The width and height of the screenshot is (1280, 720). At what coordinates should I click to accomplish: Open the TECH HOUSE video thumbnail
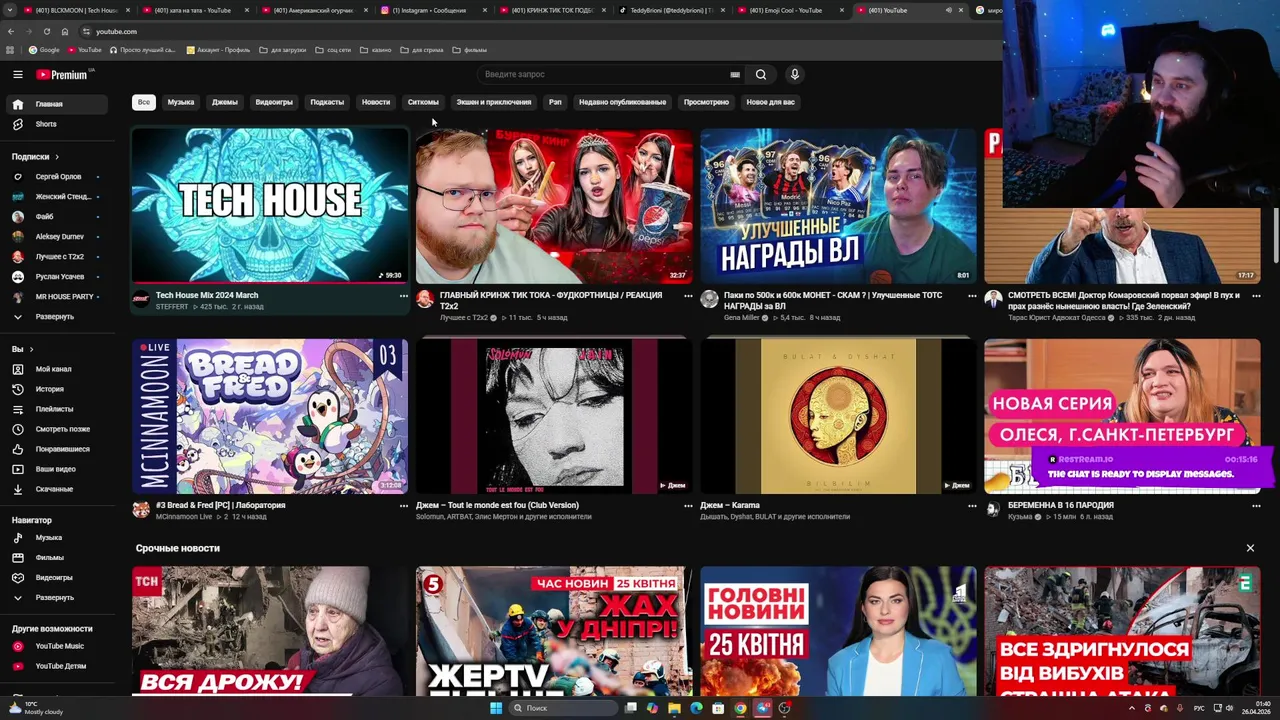pyautogui.click(x=270, y=205)
